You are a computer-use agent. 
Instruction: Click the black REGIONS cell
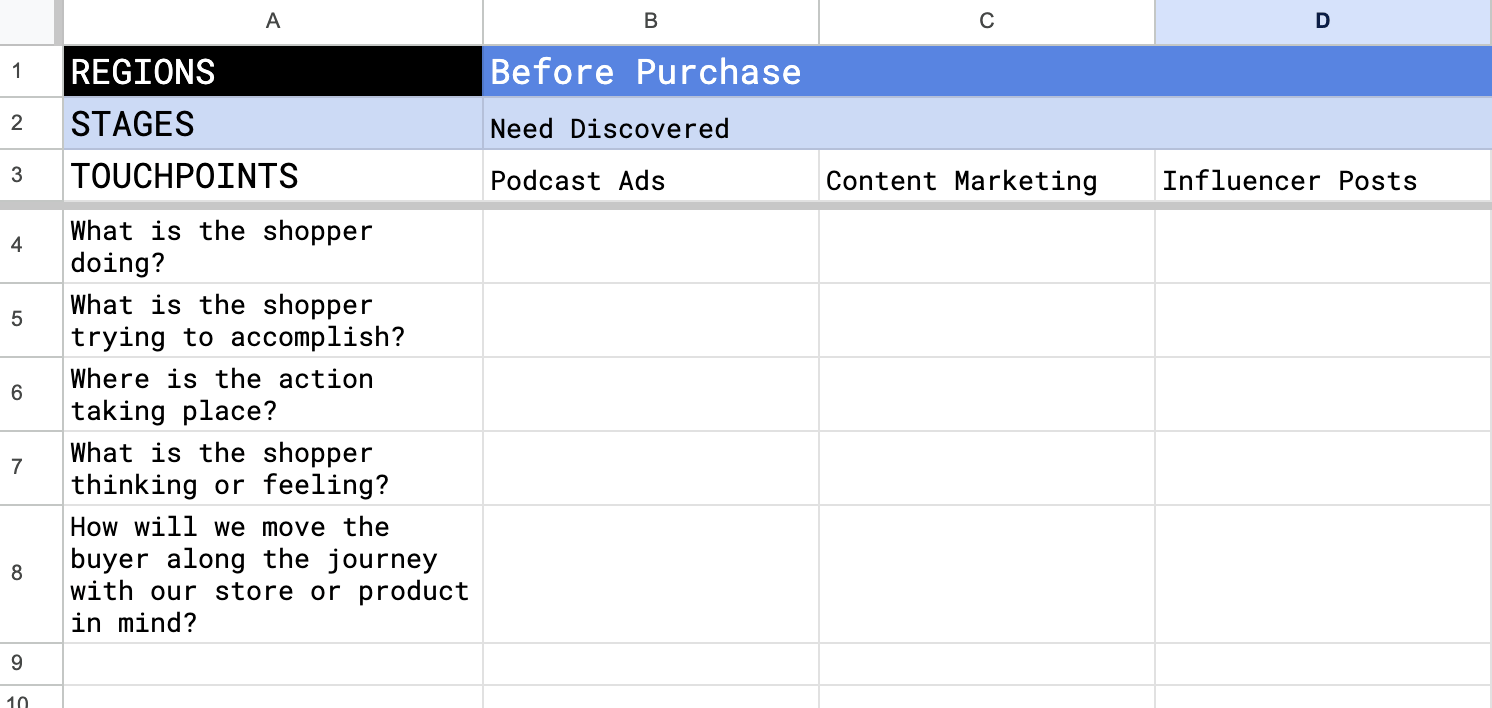click(272, 71)
